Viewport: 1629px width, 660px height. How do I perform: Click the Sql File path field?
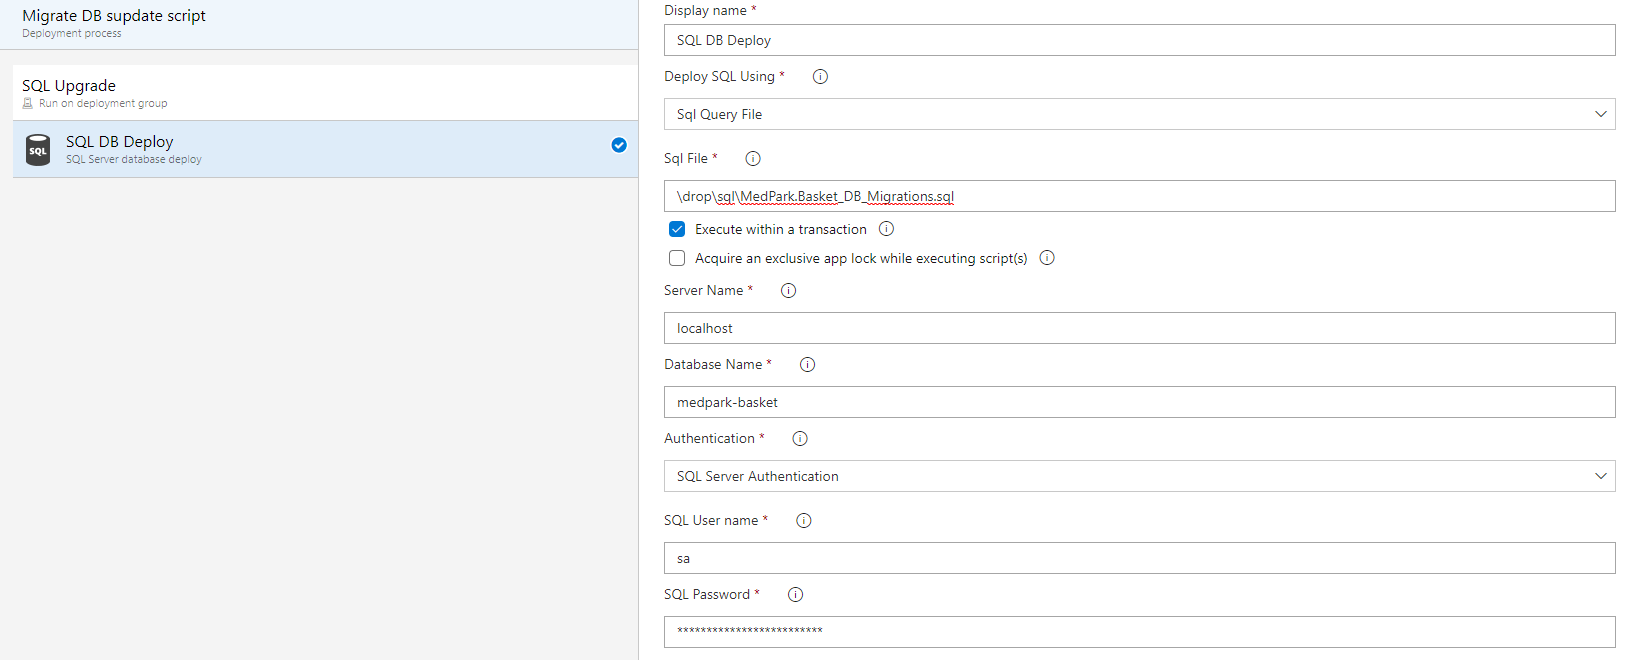point(1139,196)
